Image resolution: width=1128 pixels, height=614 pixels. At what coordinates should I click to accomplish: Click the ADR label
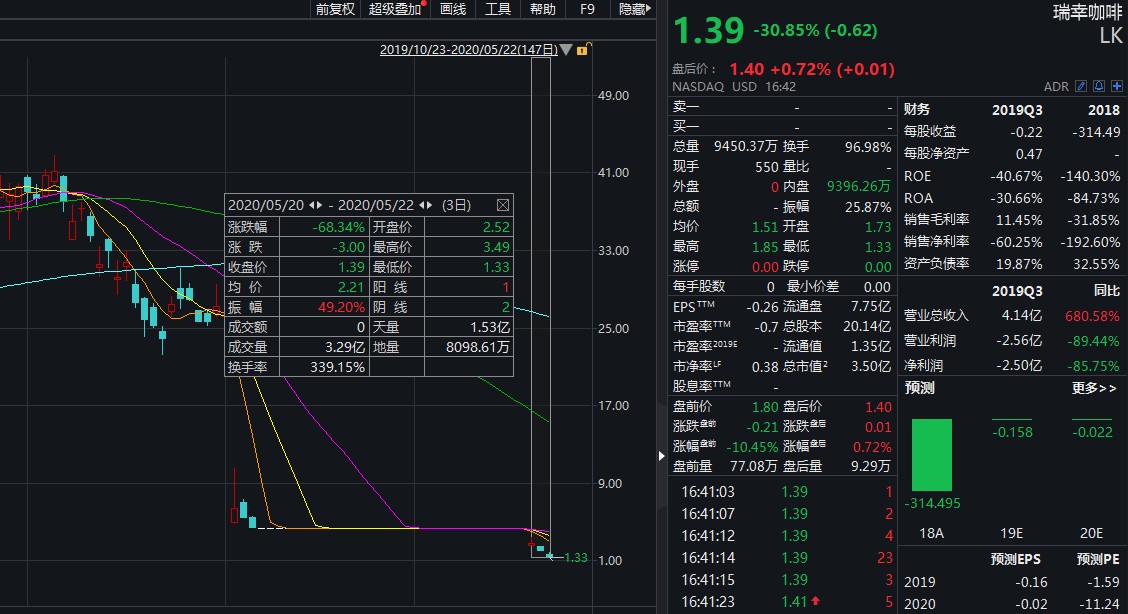pos(1056,86)
